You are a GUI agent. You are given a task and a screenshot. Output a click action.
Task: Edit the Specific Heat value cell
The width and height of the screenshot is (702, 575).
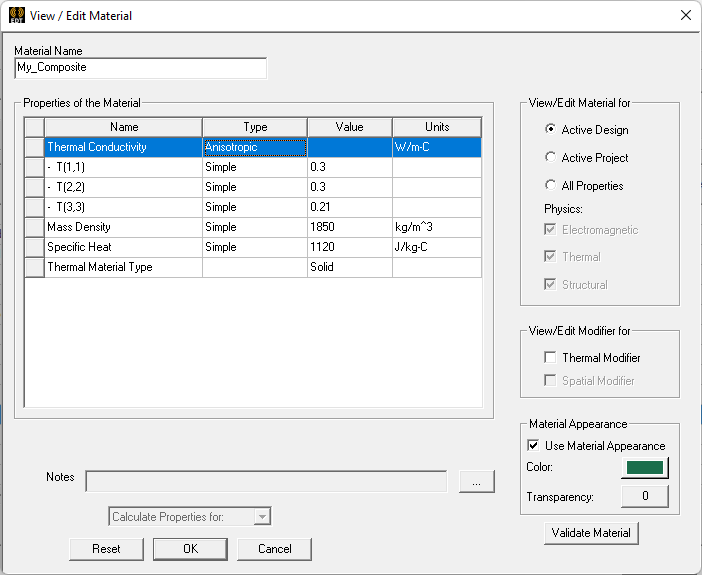click(349, 247)
